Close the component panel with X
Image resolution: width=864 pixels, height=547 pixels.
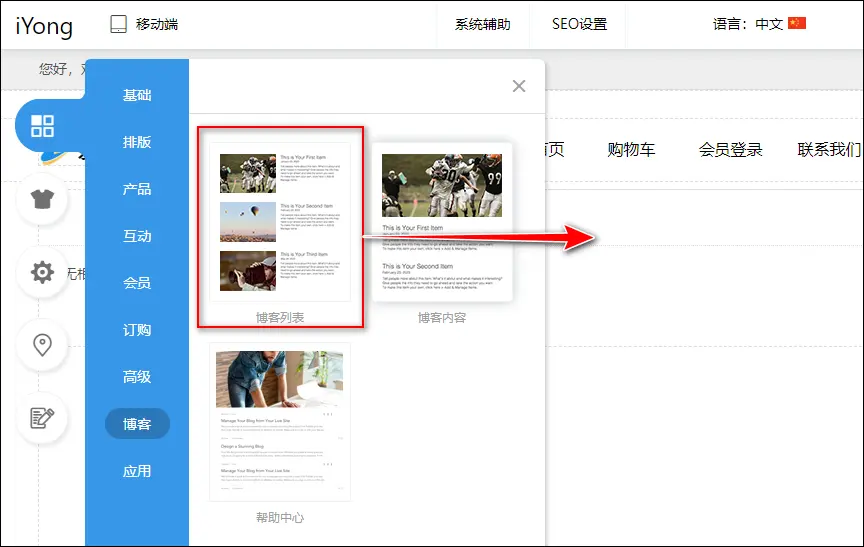[519, 86]
